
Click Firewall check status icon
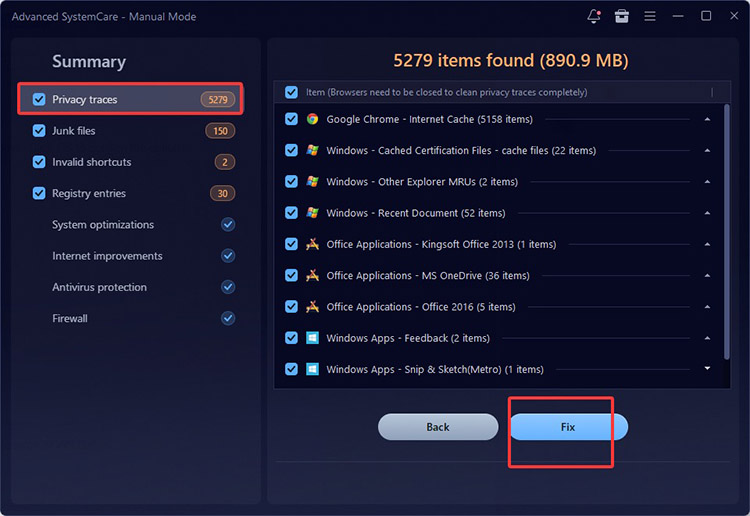(228, 318)
